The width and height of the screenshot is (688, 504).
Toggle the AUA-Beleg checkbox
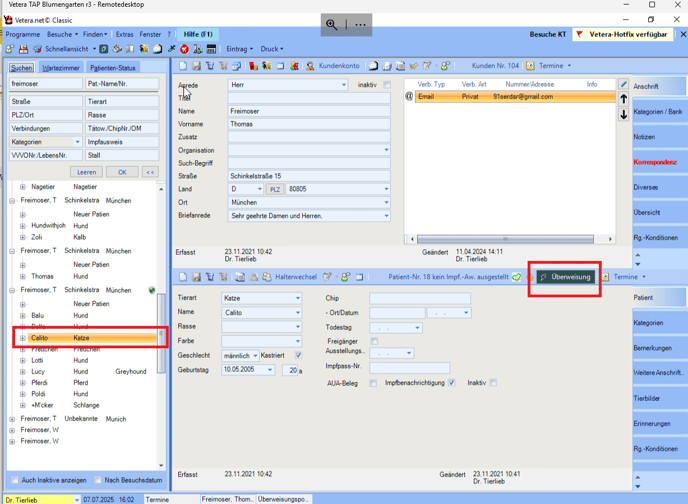point(373,383)
